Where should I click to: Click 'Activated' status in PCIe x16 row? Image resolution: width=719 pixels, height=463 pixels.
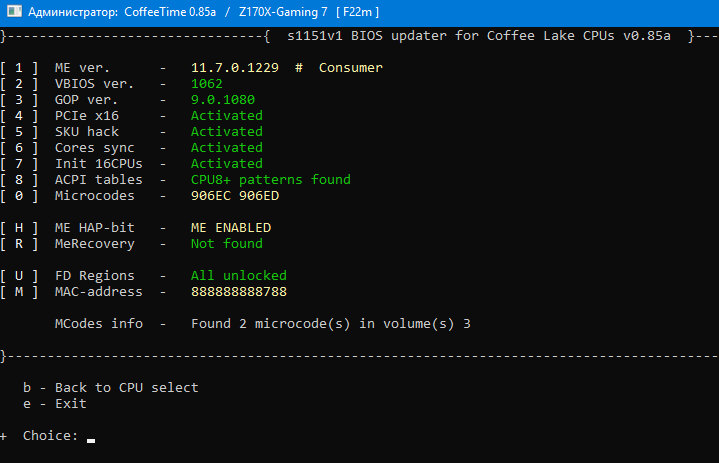point(227,116)
